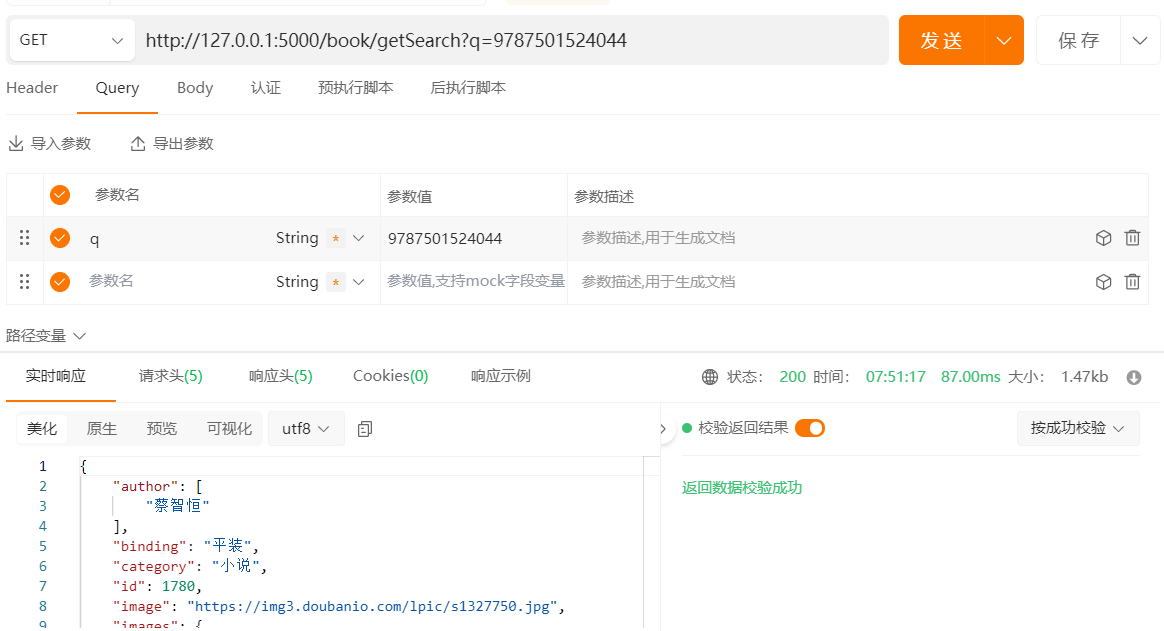Image resolution: width=1164 pixels, height=631 pixels.
Task: Switch to the Header tab
Action: [32, 88]
